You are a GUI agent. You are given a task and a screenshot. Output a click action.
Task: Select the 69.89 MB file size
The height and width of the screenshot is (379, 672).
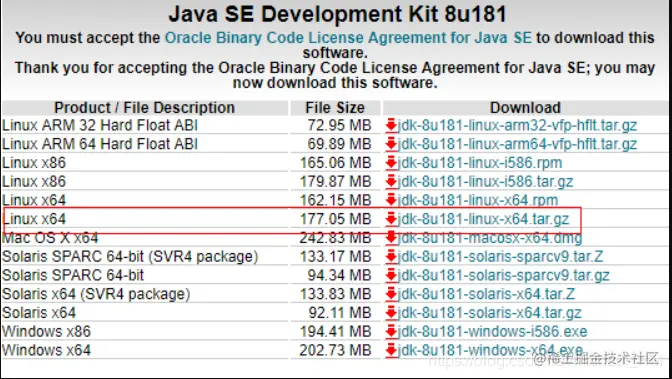[339, 144]
